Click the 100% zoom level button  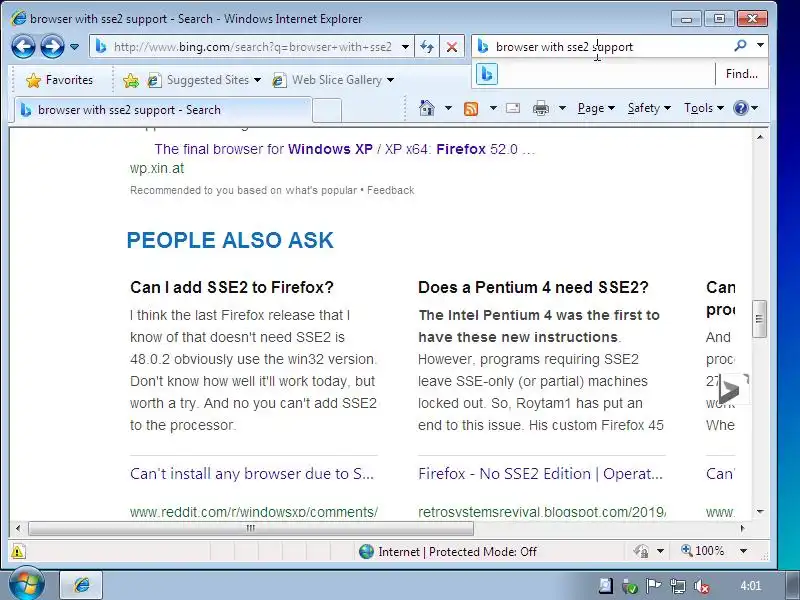703,551
